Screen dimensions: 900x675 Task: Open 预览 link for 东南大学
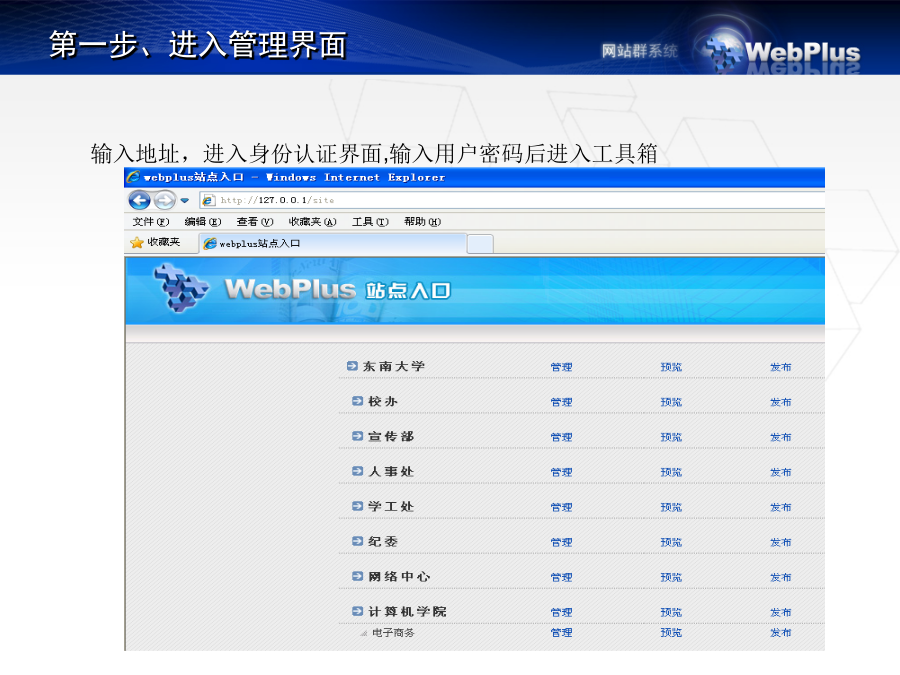pyautogui.click(x=671, y=367)
